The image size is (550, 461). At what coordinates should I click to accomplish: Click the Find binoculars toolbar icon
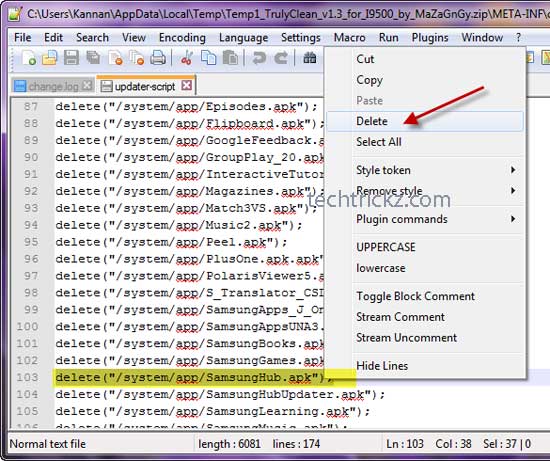click(310, 58)
